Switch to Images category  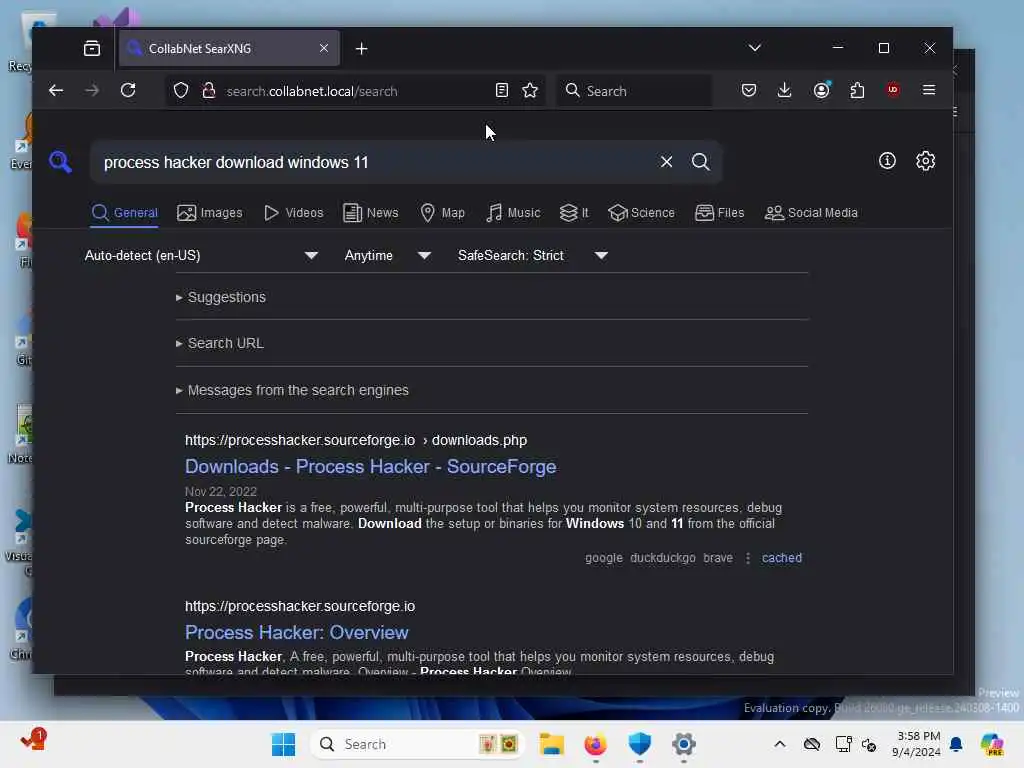210,213
